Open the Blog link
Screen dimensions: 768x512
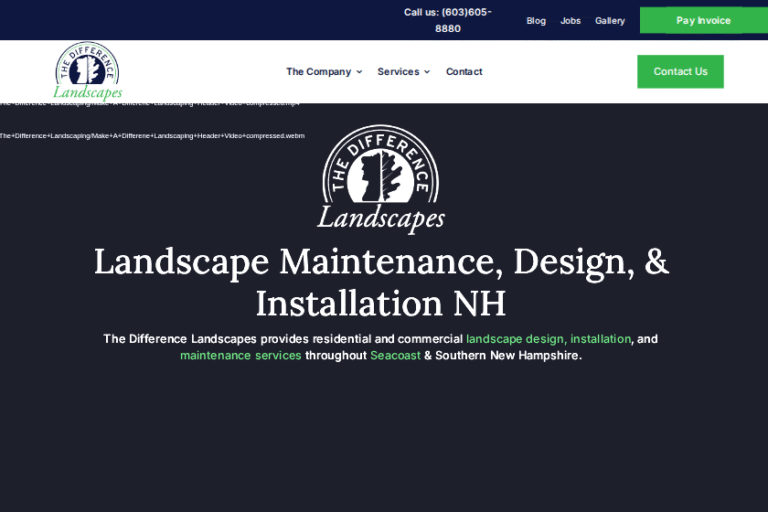click(536, 21)
